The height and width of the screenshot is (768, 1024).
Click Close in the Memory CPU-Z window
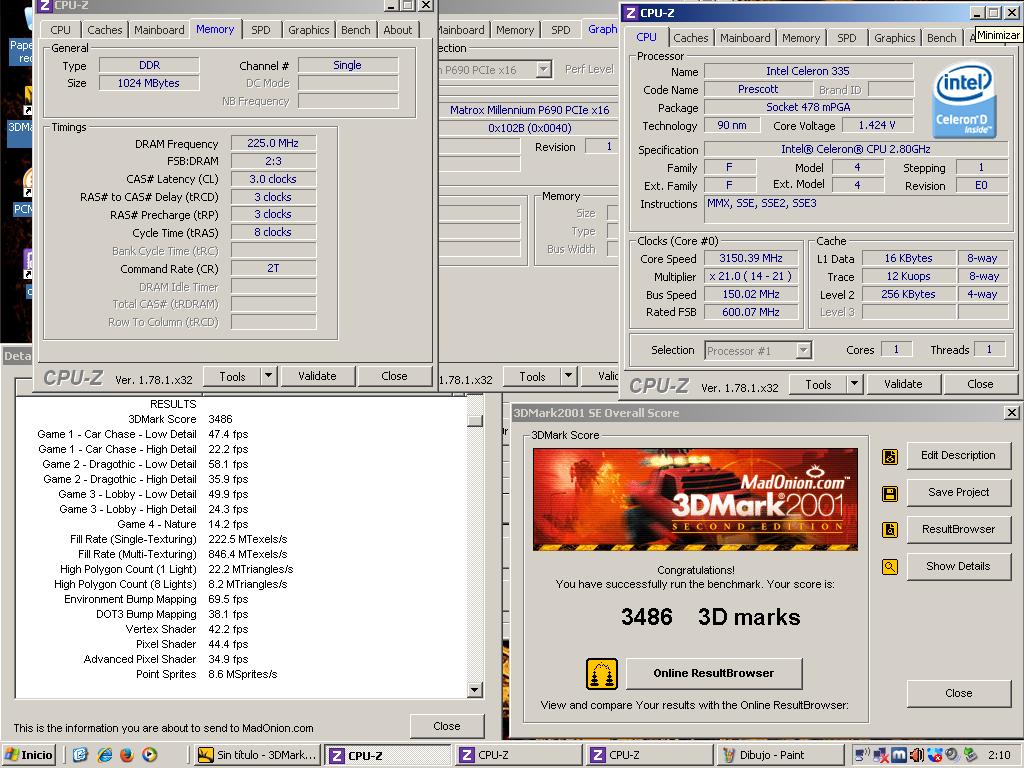click(x=394, y=376)
